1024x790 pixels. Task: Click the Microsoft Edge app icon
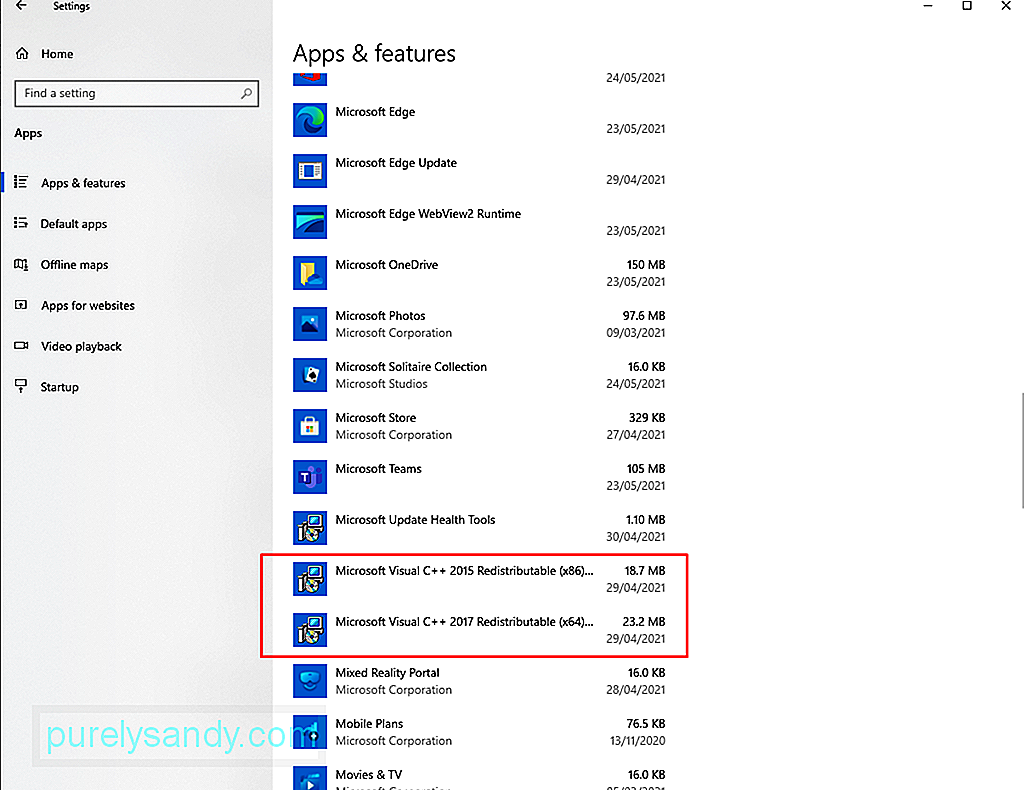(310, 120)
